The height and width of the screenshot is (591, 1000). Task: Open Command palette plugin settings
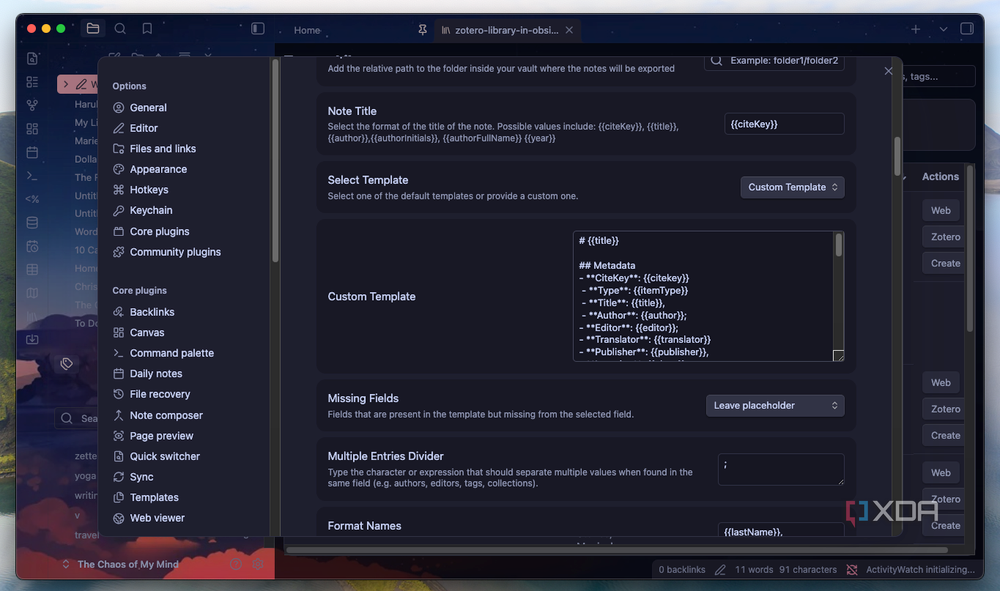pyautogui.click(x=172, y=353)
